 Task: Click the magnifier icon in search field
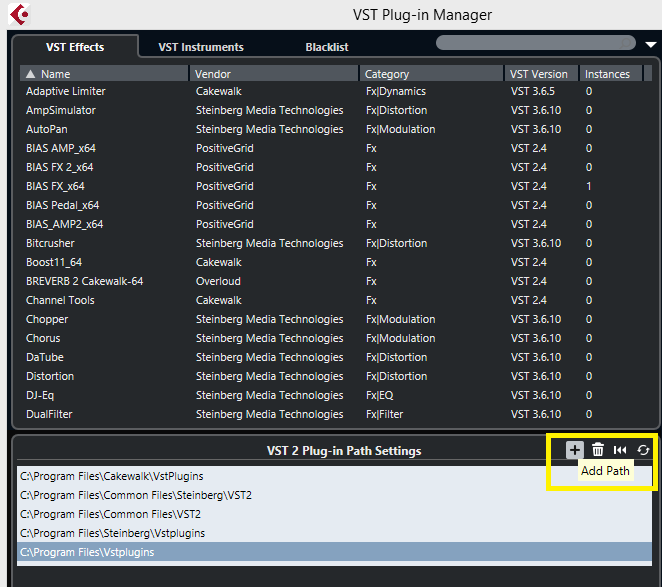[x=627, y=43]
